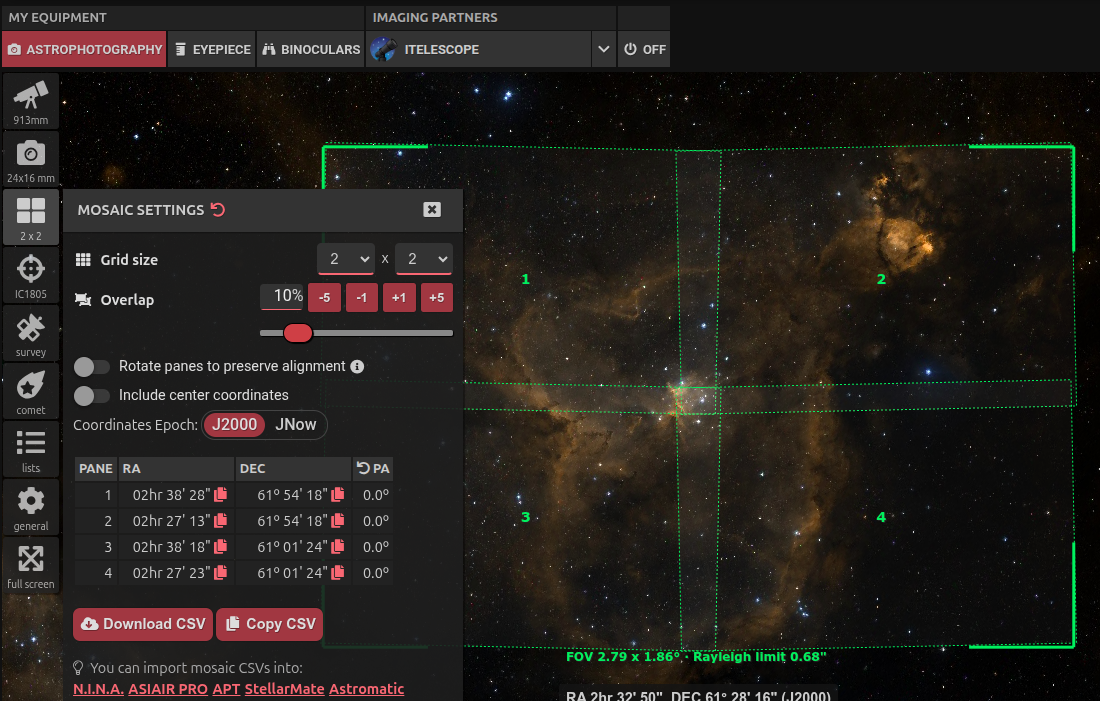The image size is (1100, 701).
Task: Click the RA column header
Action: pyautogui.click(x=176, y=468)
